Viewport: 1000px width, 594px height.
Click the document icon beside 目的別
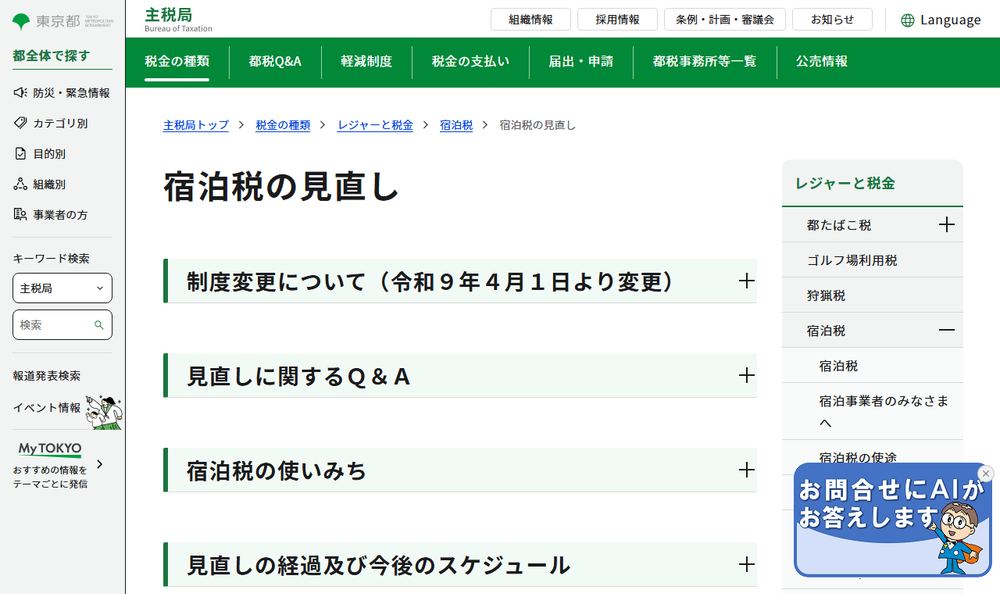20,153
